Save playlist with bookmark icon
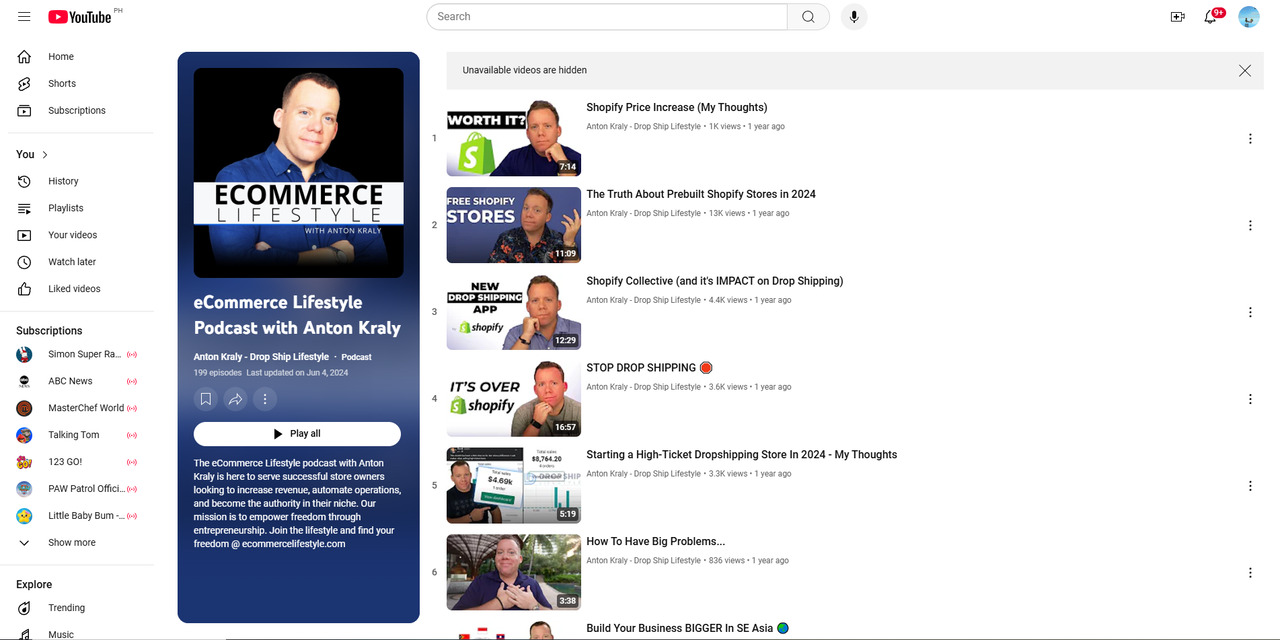The width and height of the screenshot is (1280, 640). [206, 399]
